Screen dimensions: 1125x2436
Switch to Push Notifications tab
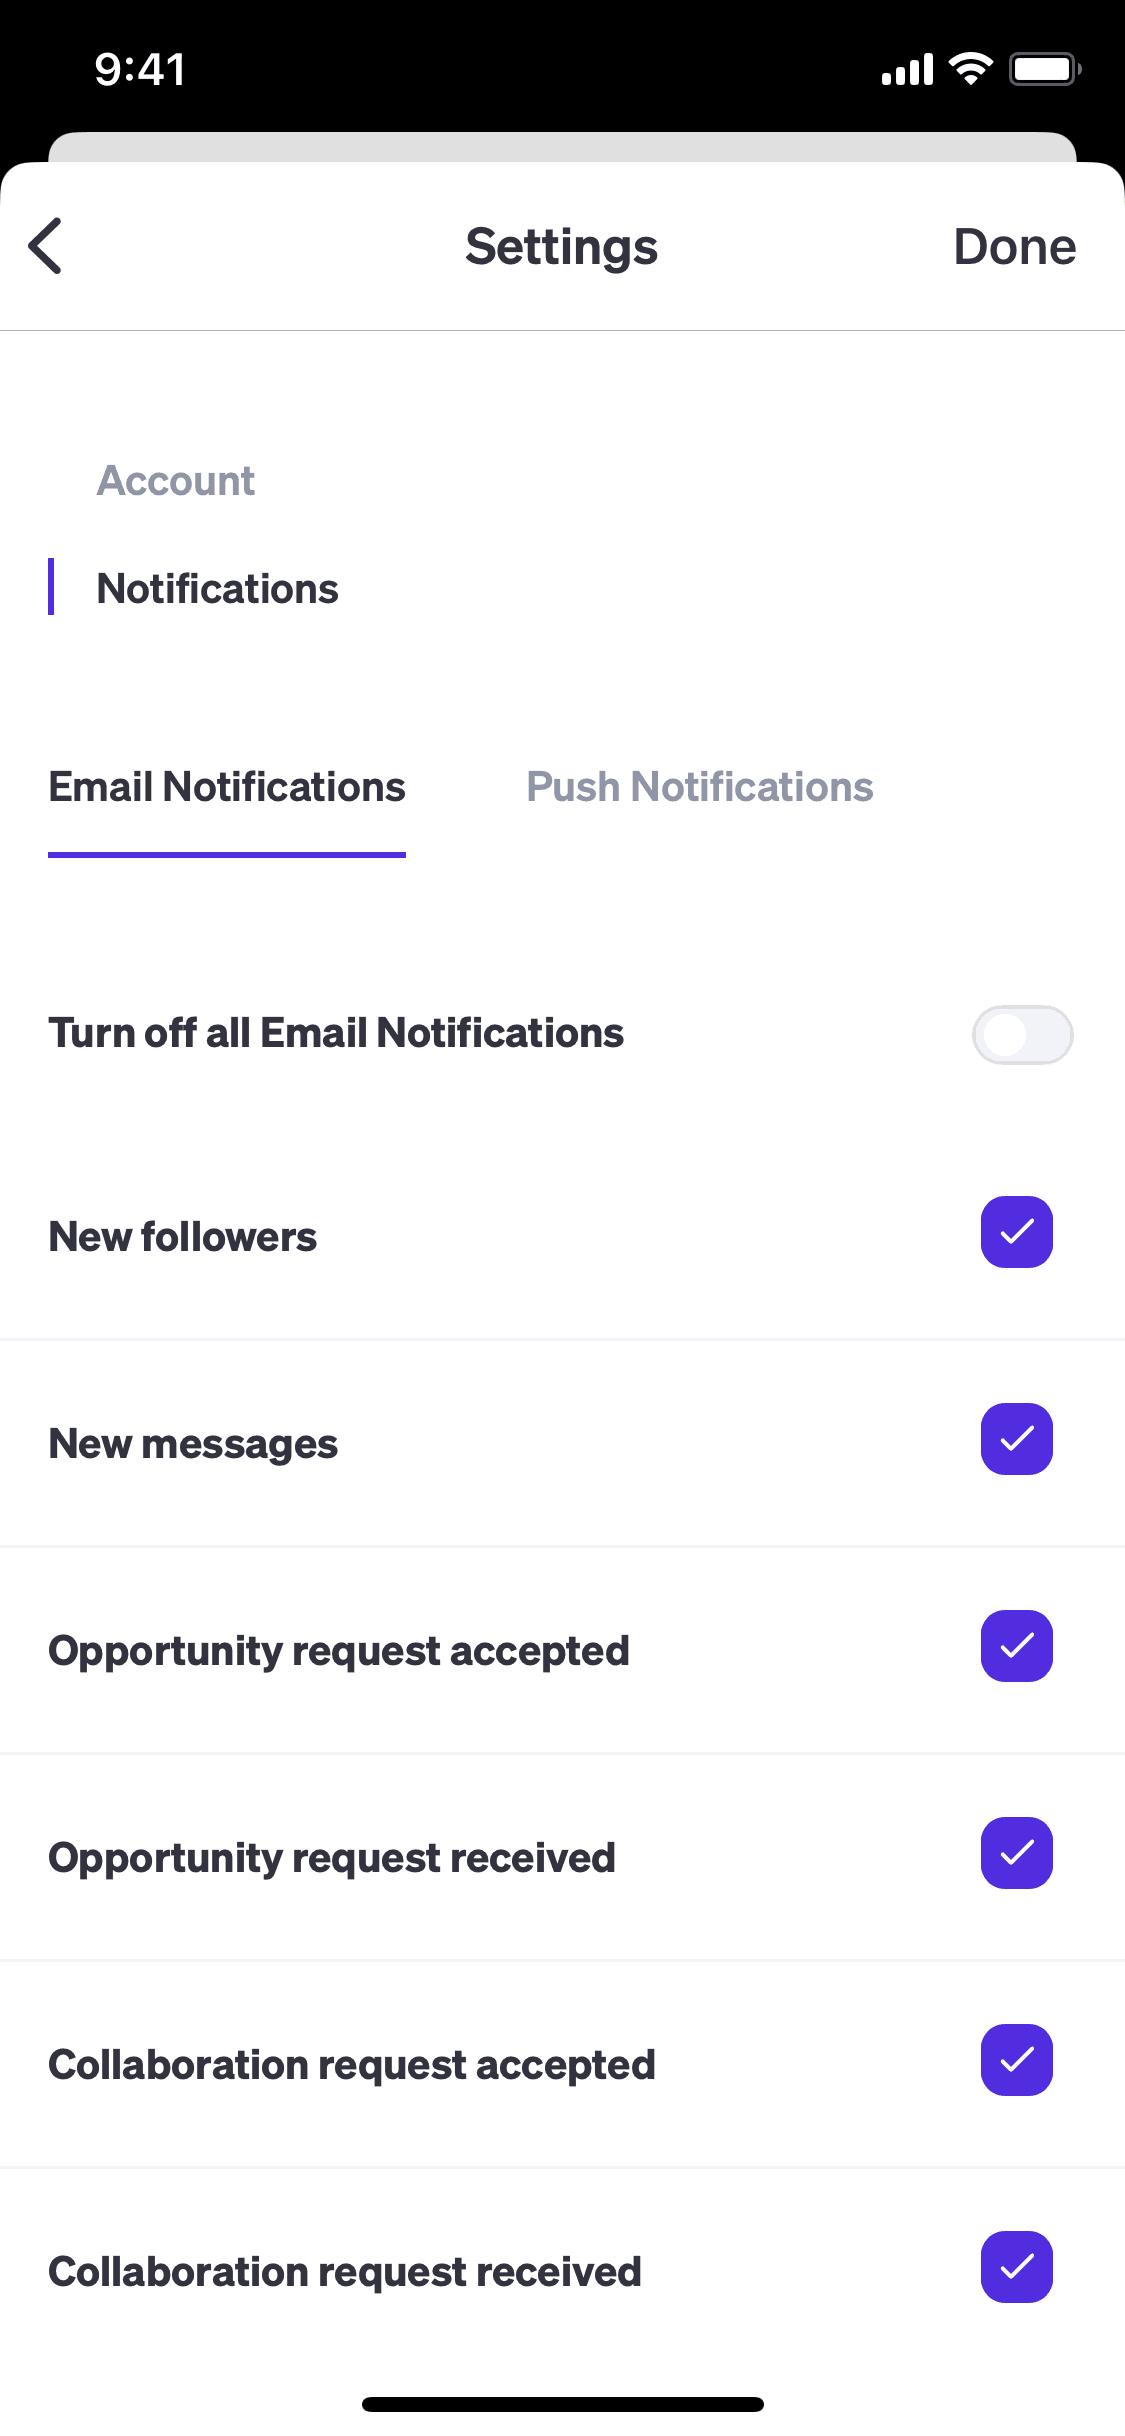(x=700, y=787)
